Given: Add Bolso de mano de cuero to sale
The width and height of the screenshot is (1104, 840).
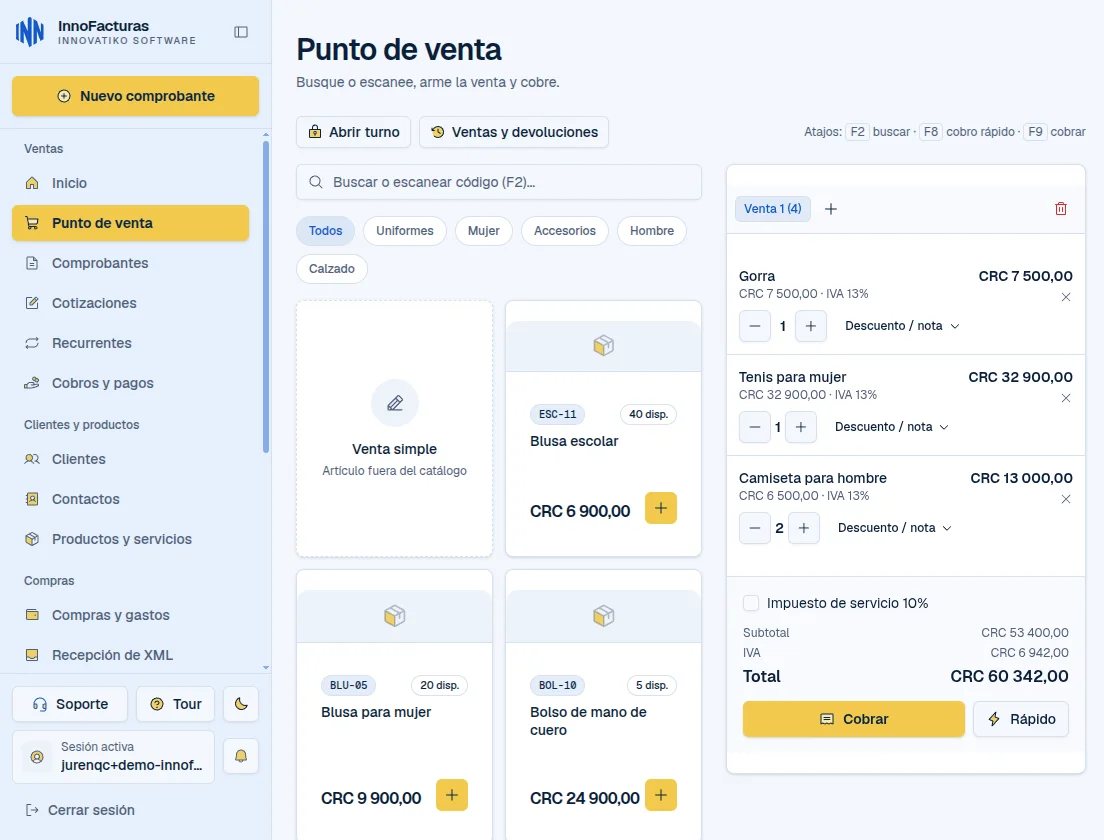Looking at the screenshot, I should coord(660,795).
